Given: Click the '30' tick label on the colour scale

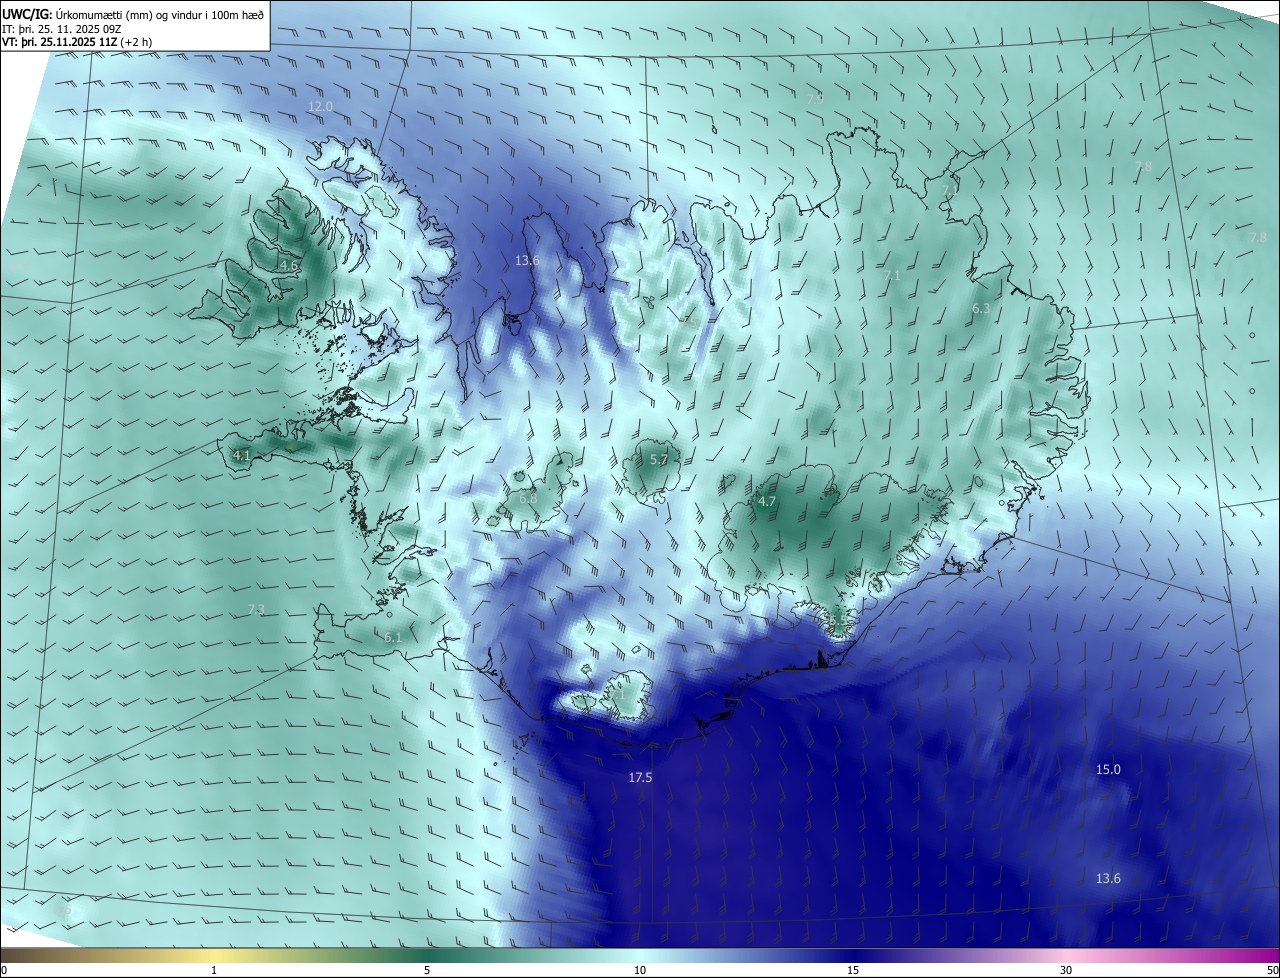Looking at the screenshot, I should pos(1066,971).
